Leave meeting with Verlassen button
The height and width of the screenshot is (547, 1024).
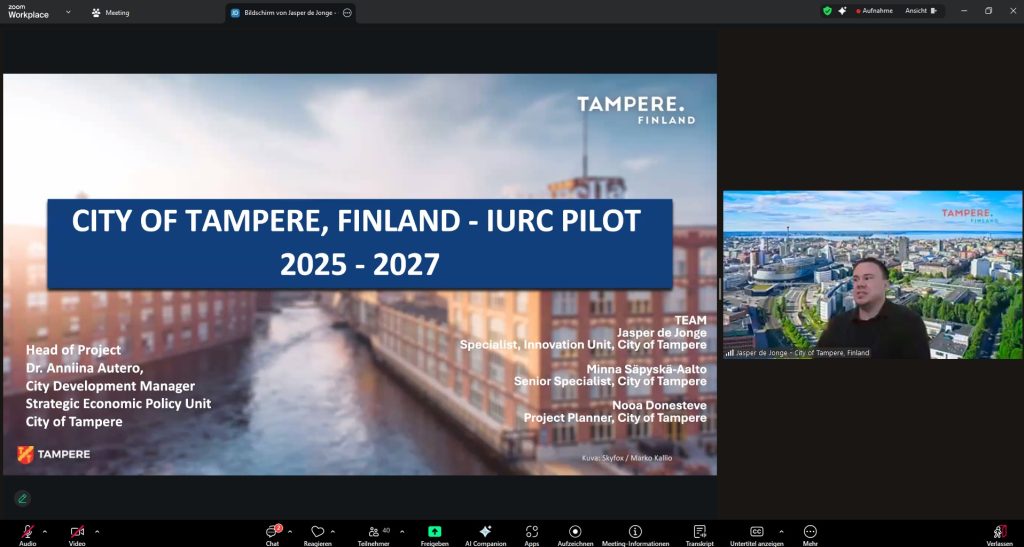[x=999, y=532]
